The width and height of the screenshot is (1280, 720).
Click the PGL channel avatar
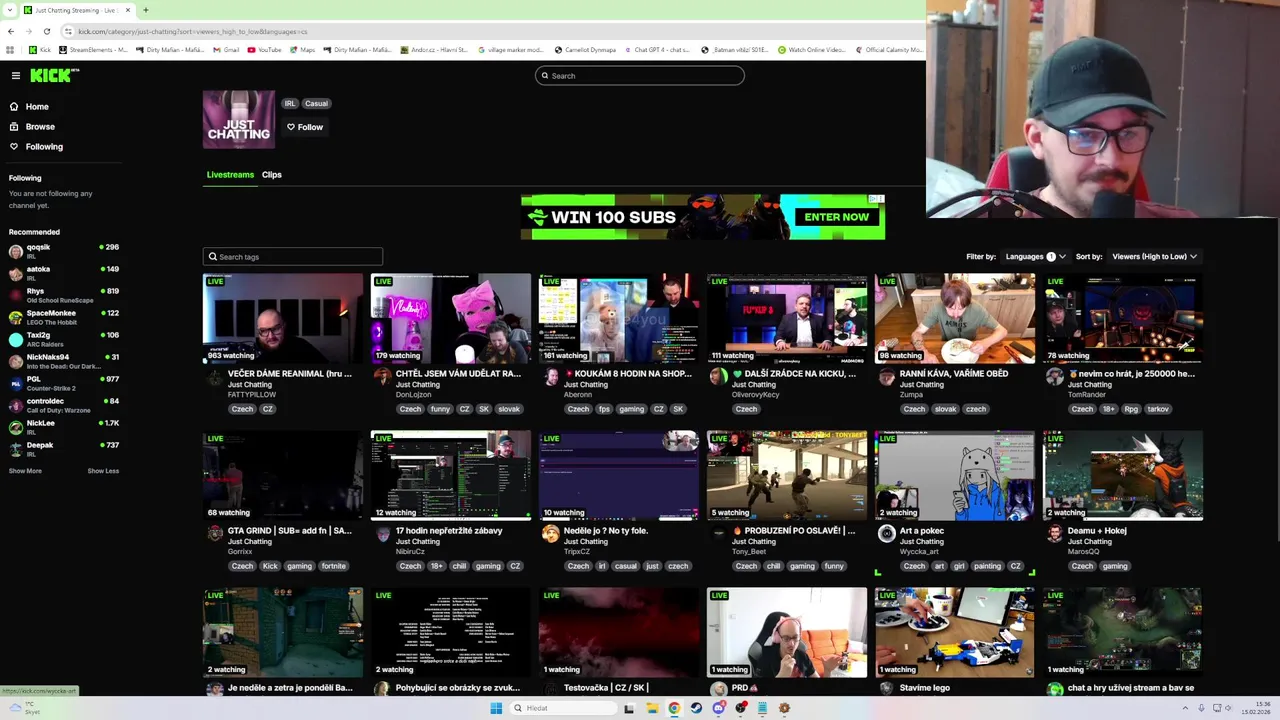[16, 383]
